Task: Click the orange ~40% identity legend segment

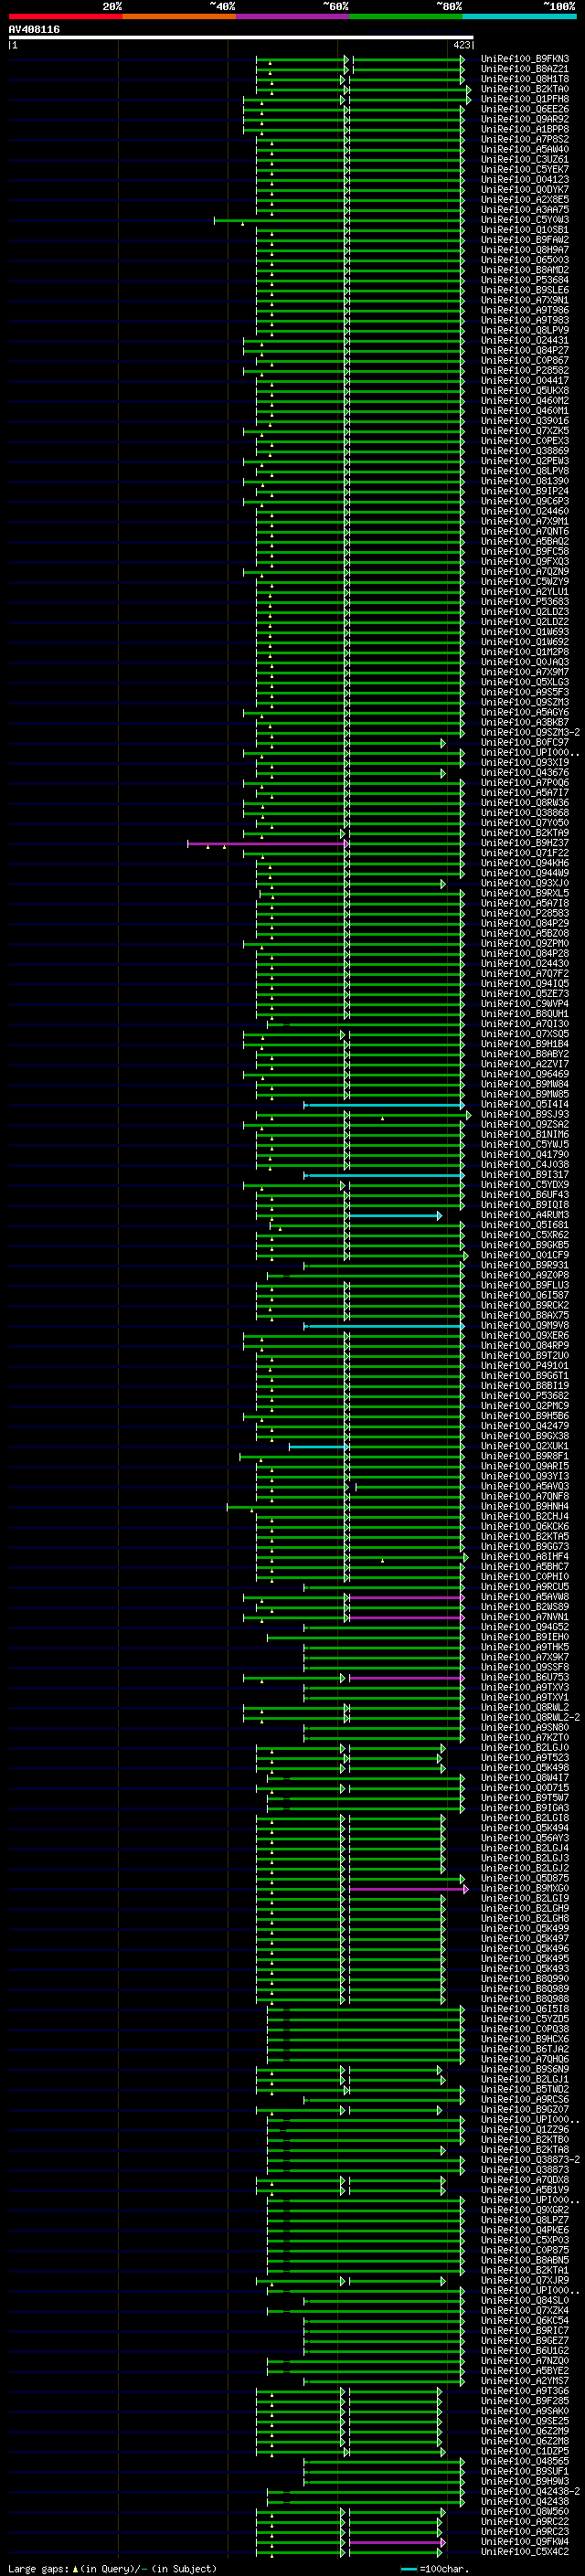Action: pyautogui.click(x=179, y=16)
